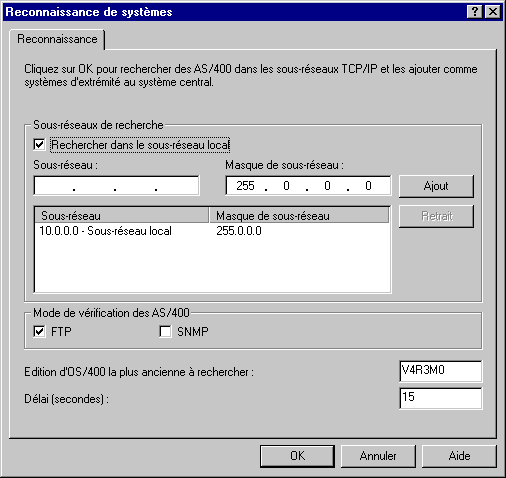
Task: Confirm the search with OK
Action: (297, 456)
